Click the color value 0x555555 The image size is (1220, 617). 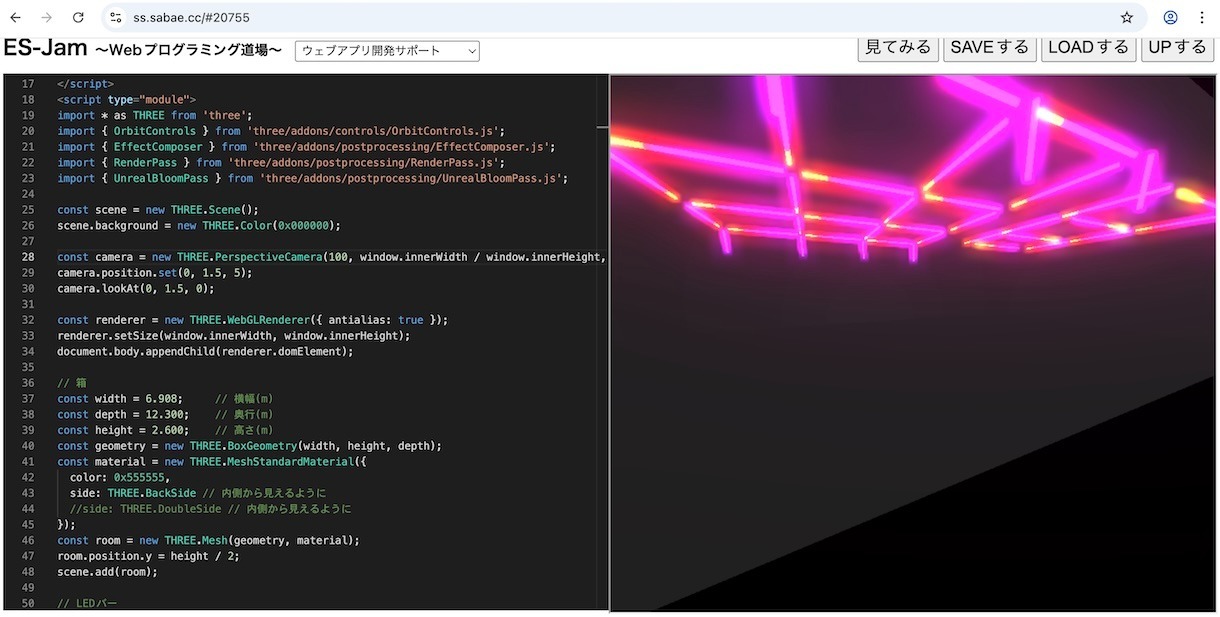pyautogui.click(x=140, y=477)
